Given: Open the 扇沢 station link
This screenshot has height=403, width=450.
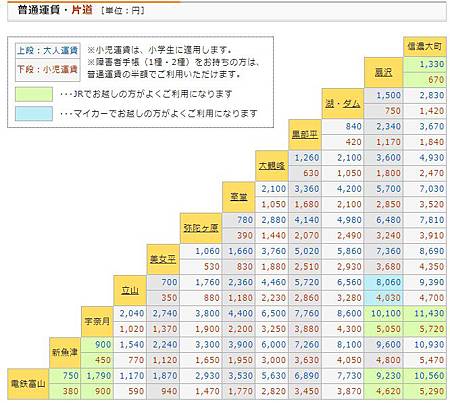Looking at the screenshot, I should click(x=383, y=72).
